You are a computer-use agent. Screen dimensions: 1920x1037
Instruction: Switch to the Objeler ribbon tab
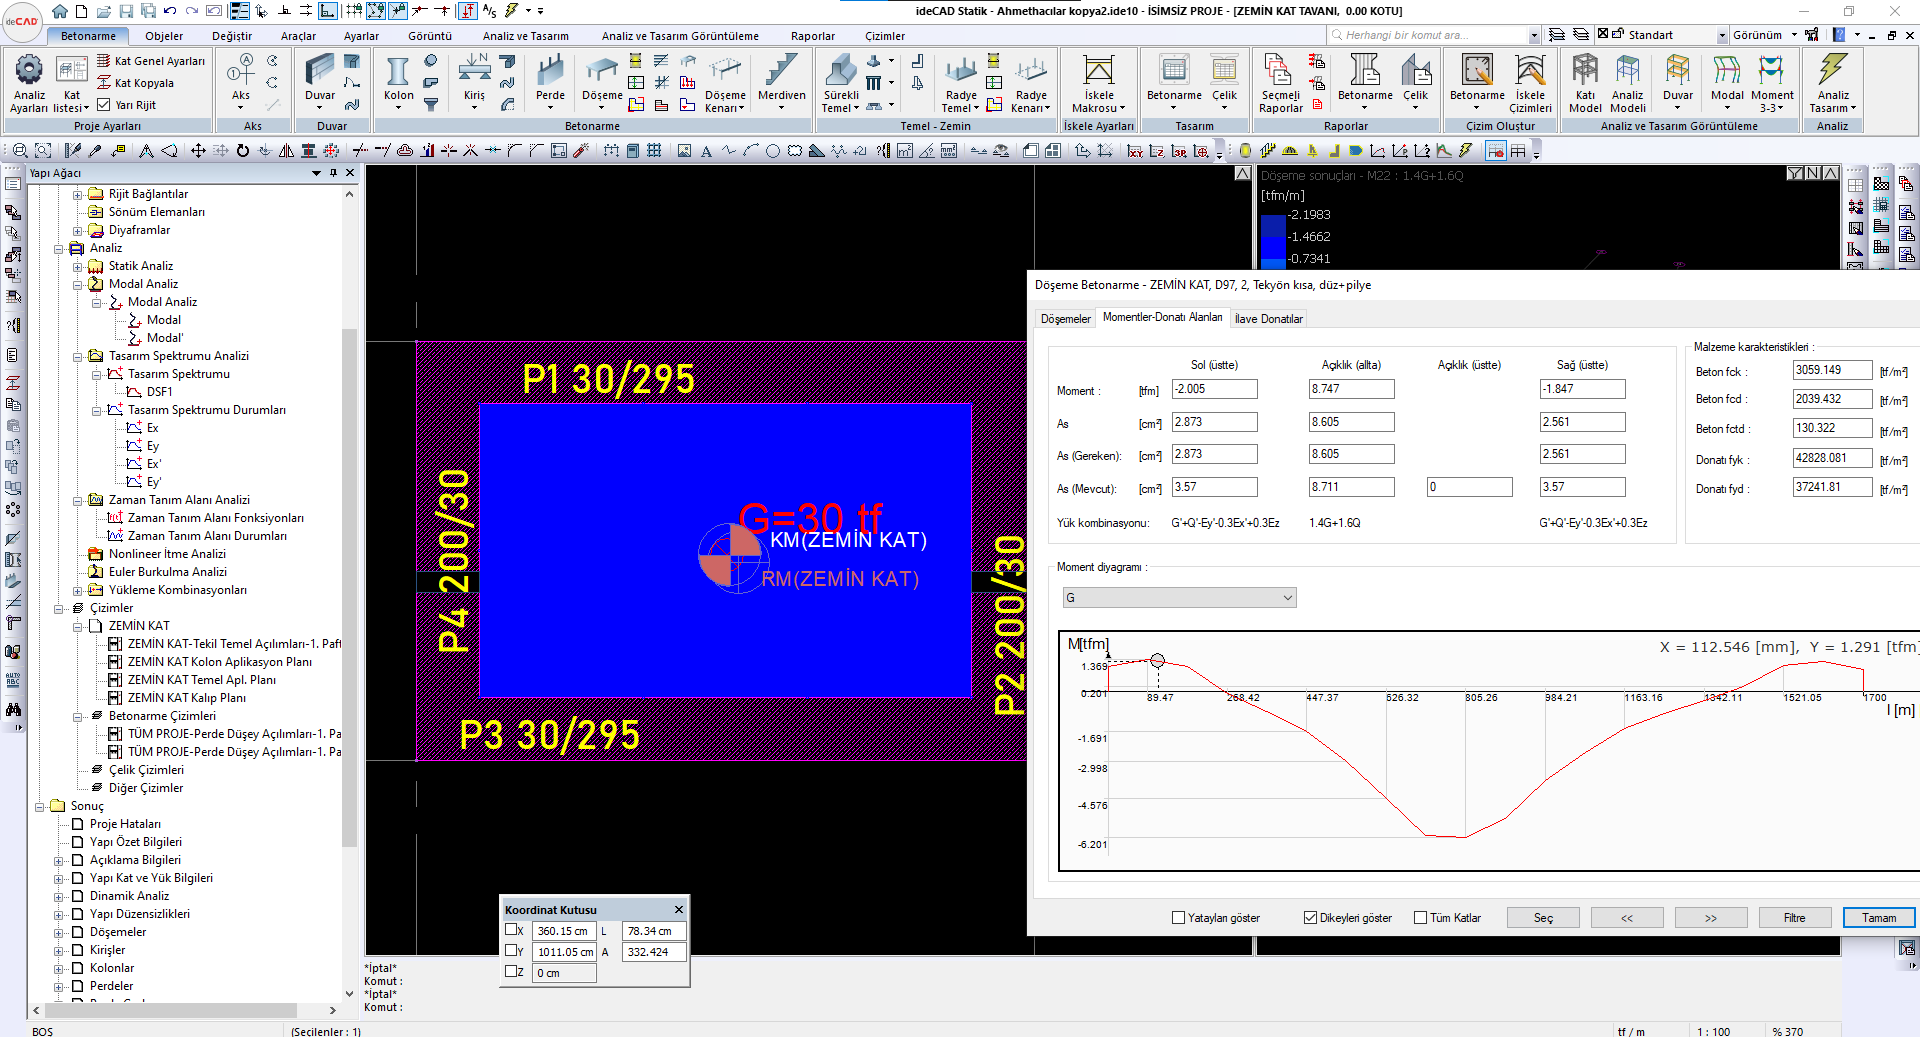[x=164, y=36]
